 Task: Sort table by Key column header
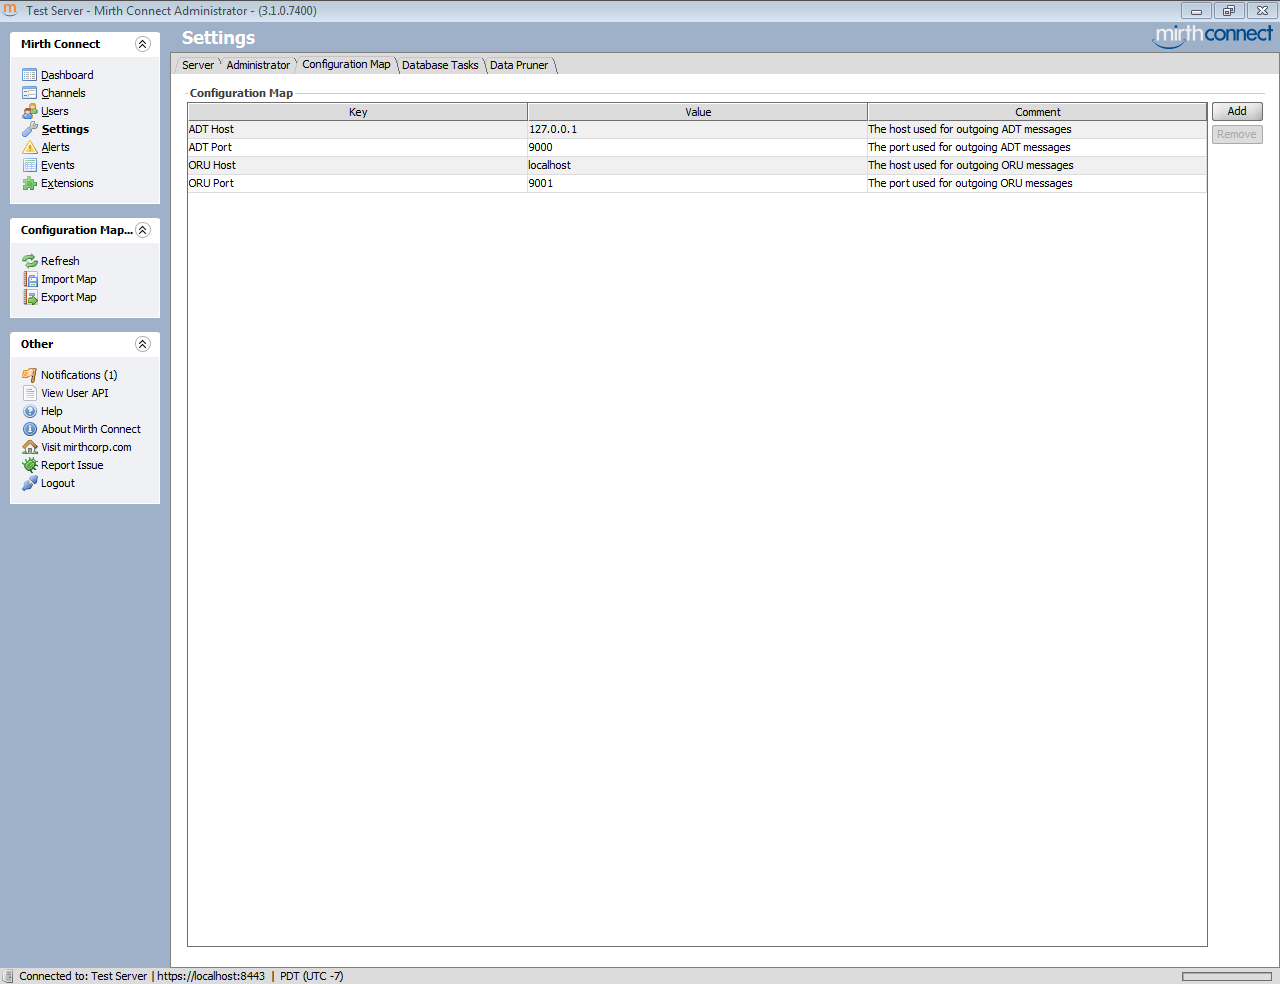tap(358, 112)
